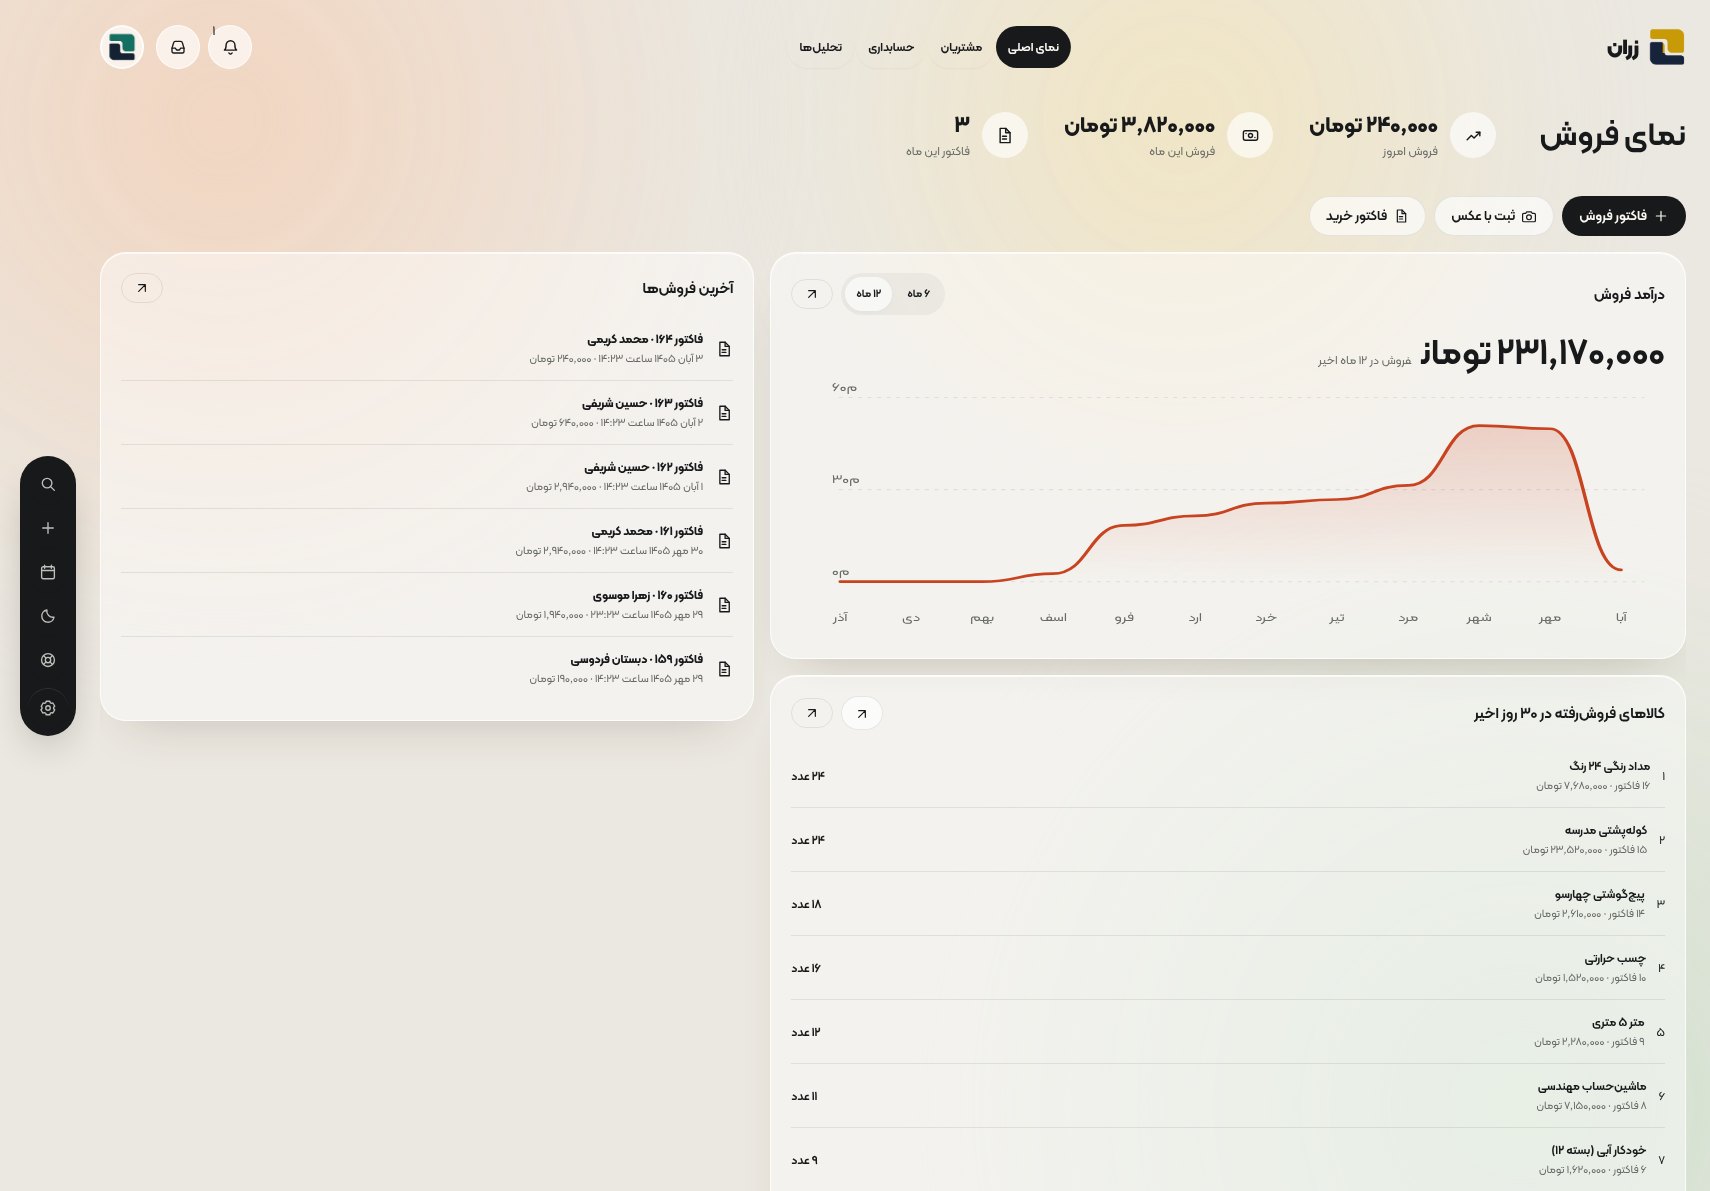Viewport: 1710px width, 1191px height.
Task: Click the فاکتور خرید button
Action: pos(1367,216)
